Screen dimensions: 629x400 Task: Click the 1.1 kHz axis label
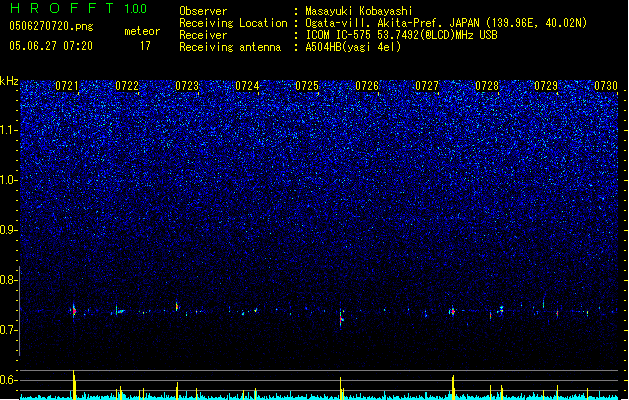(x=9, y=130)
